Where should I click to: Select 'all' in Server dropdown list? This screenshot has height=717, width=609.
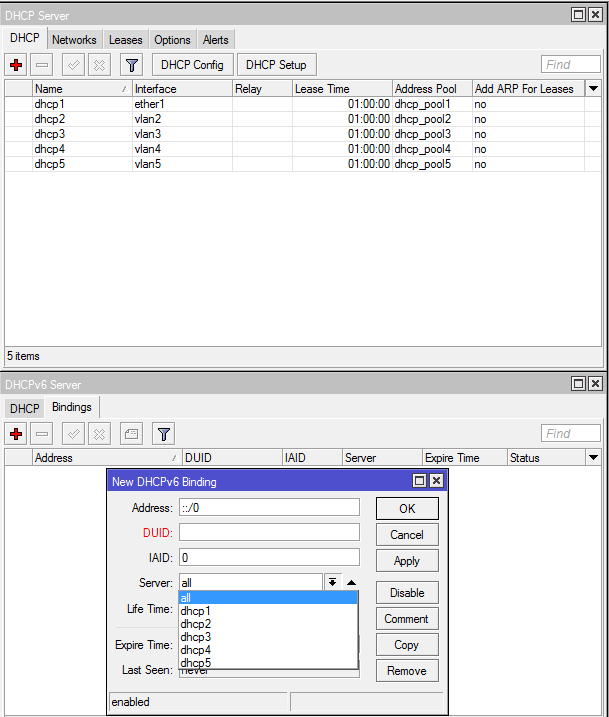click(268, 598)
